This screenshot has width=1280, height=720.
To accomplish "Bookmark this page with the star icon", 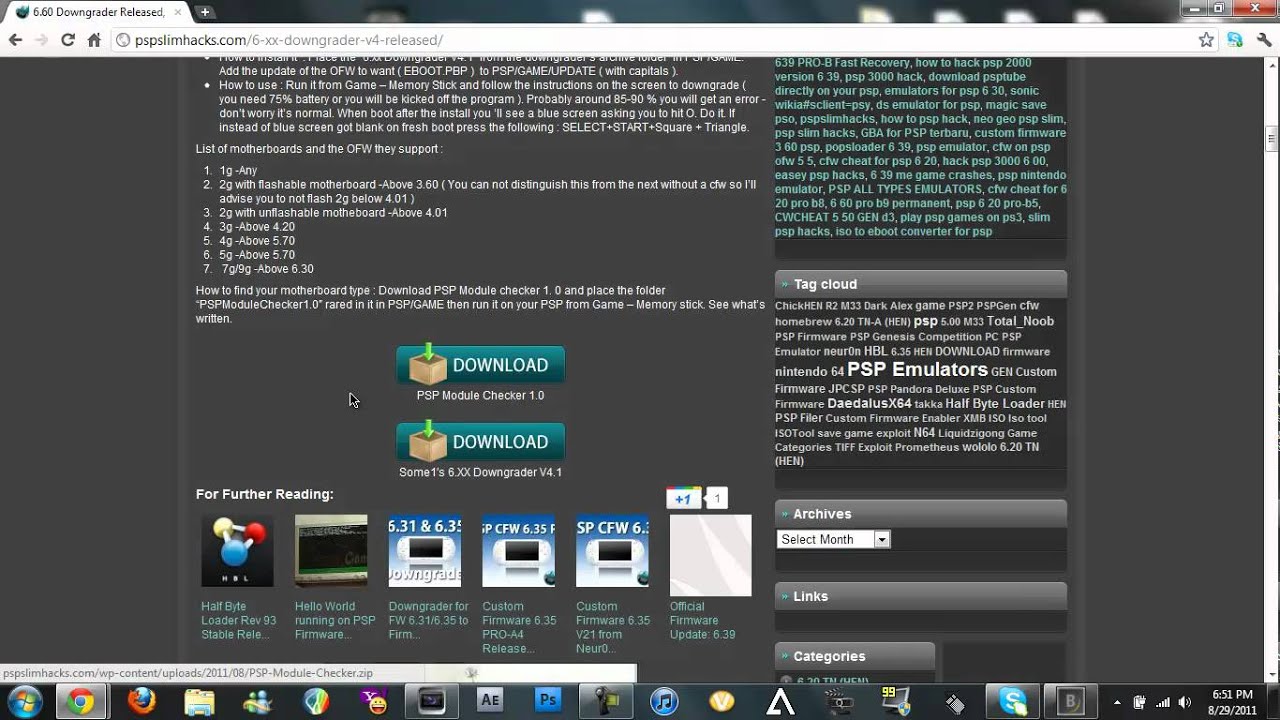I will coord(1206,40).
